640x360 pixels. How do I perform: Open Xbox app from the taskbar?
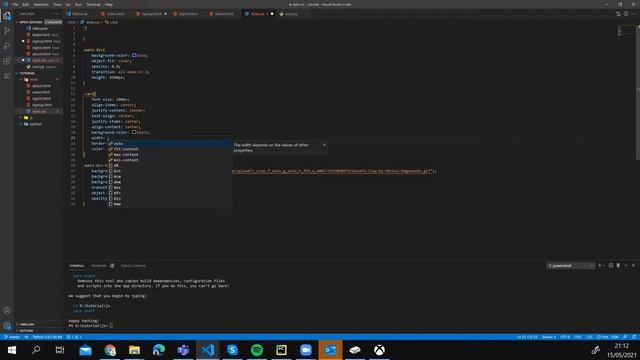pyautogui.click(x=379, y=350)
